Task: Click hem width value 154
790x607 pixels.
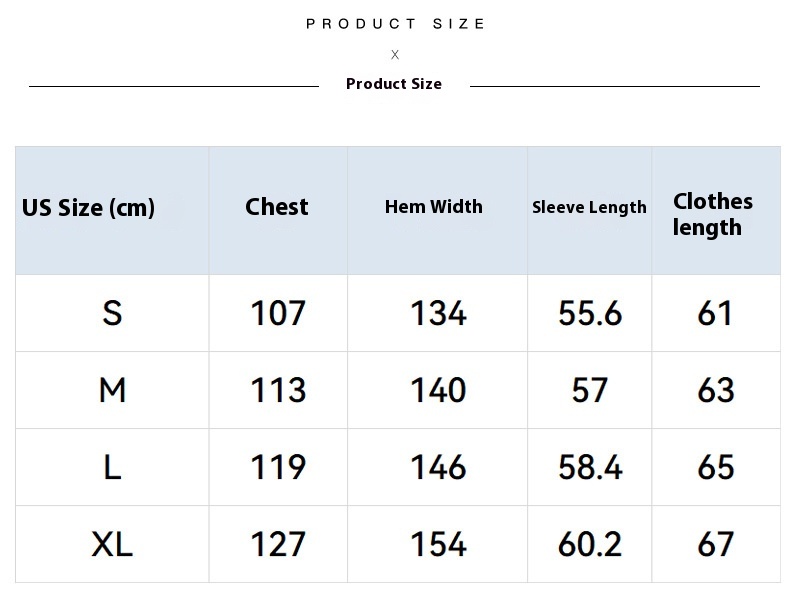Action: [438, 545]
